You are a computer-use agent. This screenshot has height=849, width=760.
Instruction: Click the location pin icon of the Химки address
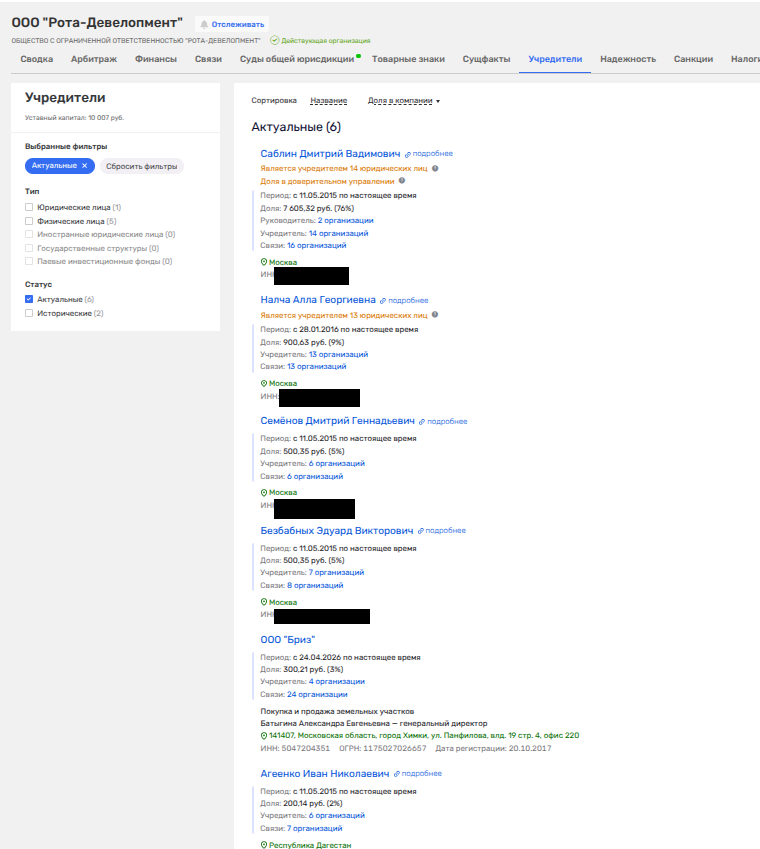pyautogui.click(x=264, y=736)
